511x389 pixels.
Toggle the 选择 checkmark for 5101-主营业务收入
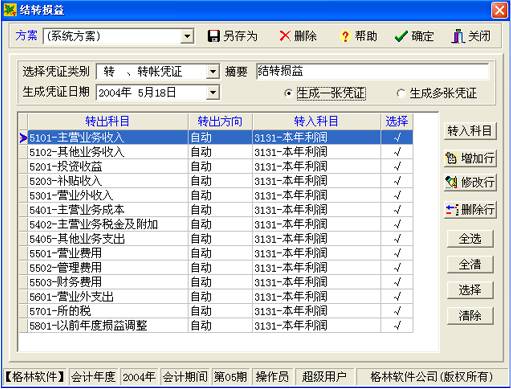point(397,137)
